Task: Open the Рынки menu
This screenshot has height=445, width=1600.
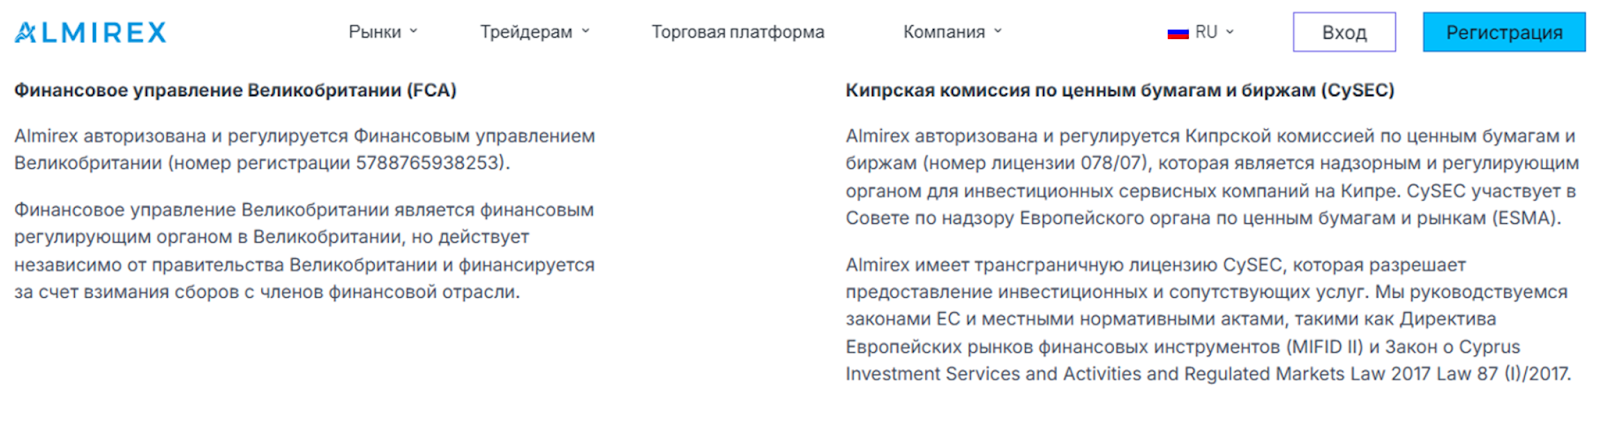Action: tap(374, 32)
